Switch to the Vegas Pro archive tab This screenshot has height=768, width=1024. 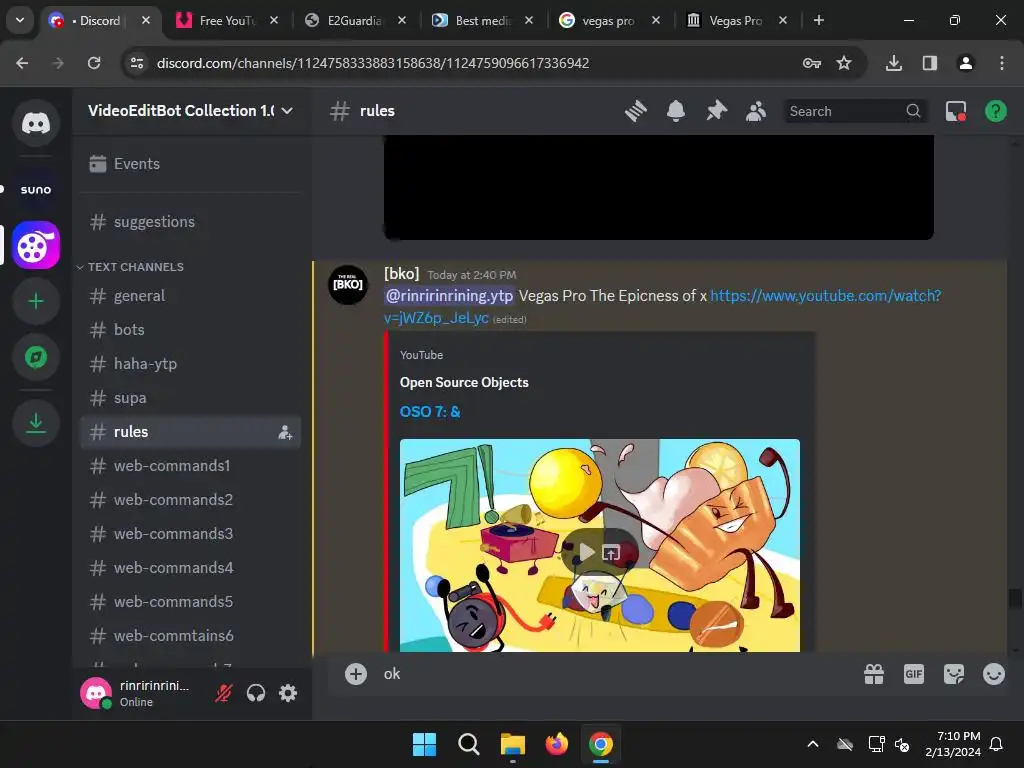735,20
